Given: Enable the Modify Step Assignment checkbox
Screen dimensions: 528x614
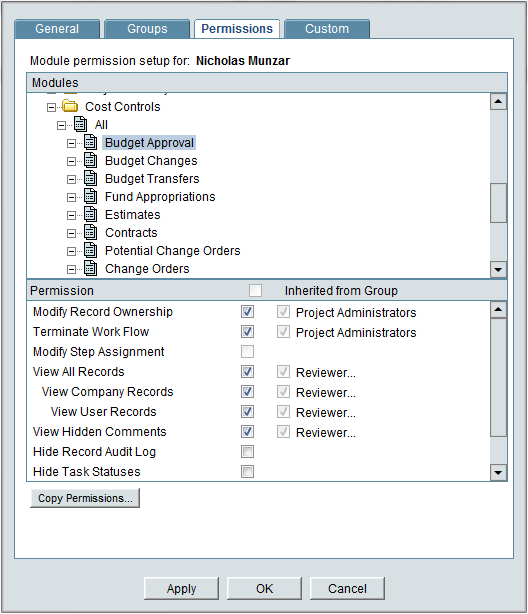Looking at the screenshot, I should pyautogui.click(x=247, y=351).
